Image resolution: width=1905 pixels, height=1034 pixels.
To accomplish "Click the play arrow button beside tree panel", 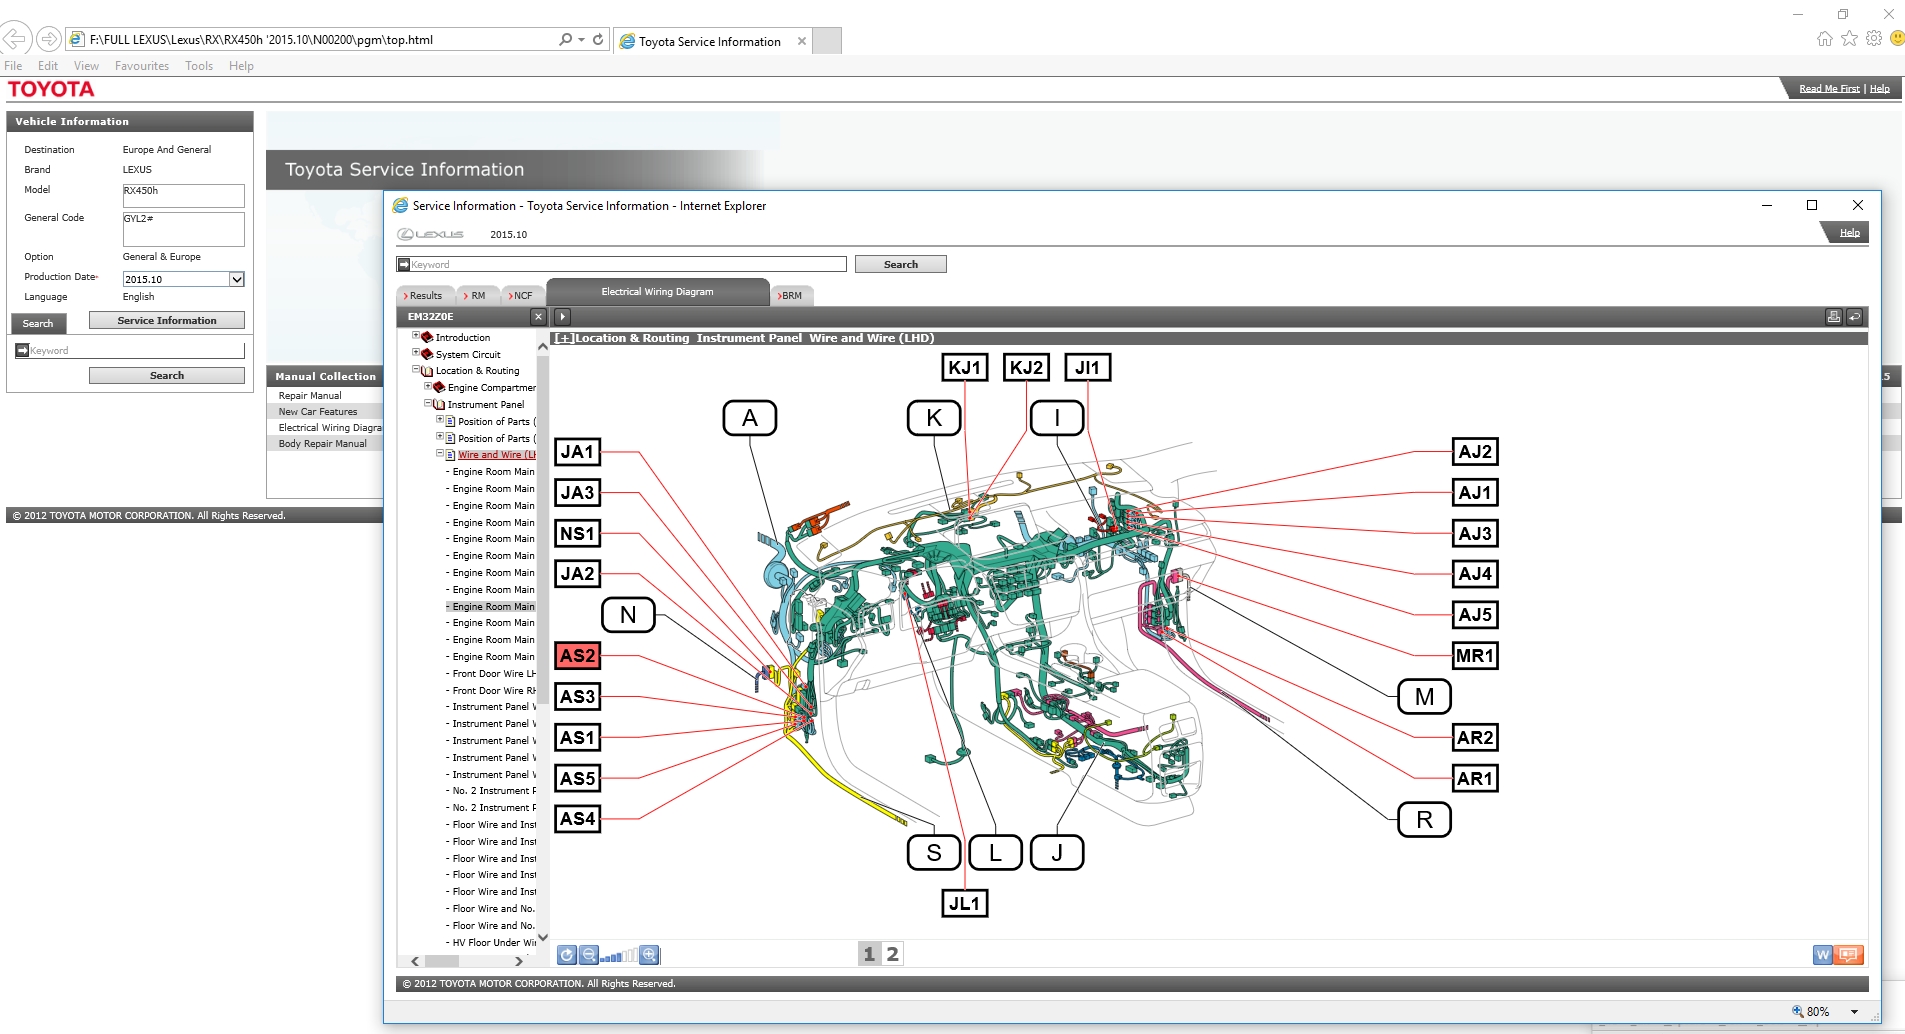I will [x=563, y=316].
